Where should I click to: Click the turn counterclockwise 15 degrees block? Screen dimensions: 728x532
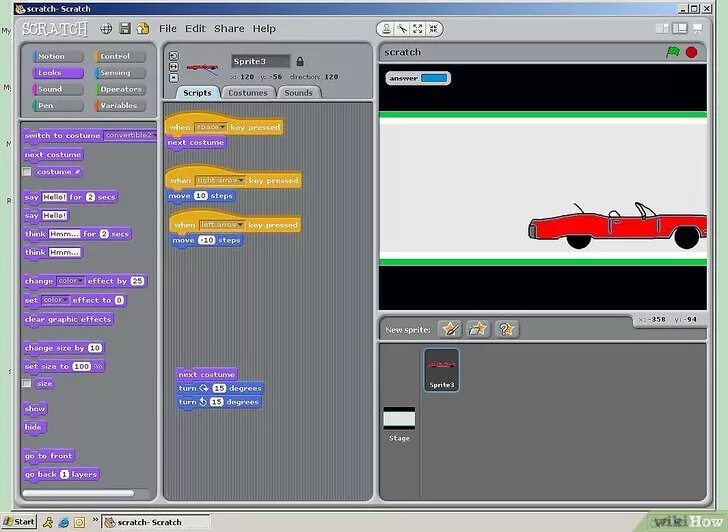[219, 402]
